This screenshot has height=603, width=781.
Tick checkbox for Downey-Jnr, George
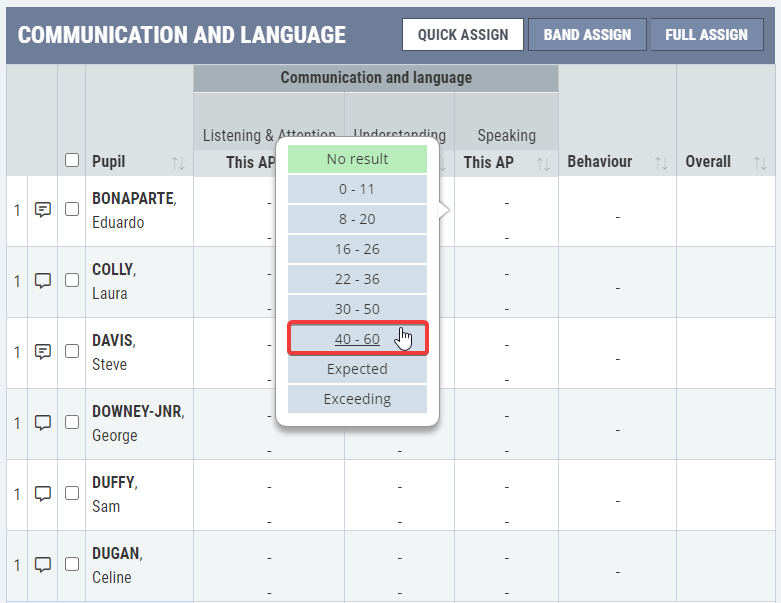72,422
